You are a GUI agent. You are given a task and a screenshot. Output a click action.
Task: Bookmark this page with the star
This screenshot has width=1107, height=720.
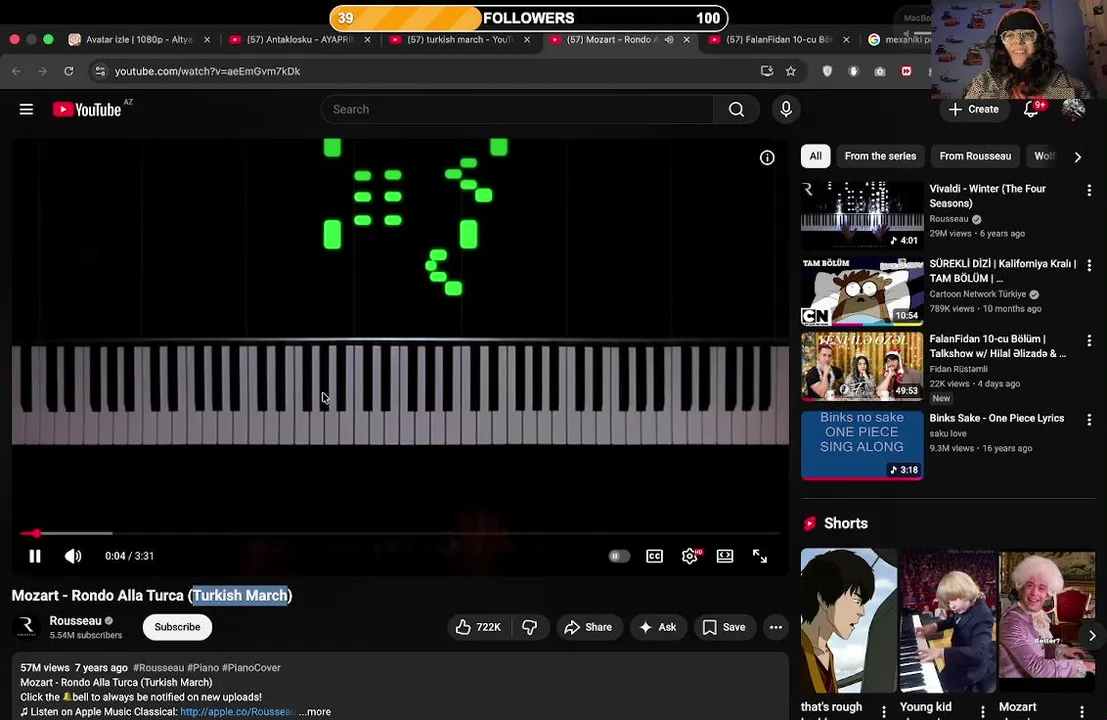tap(791, 71)
